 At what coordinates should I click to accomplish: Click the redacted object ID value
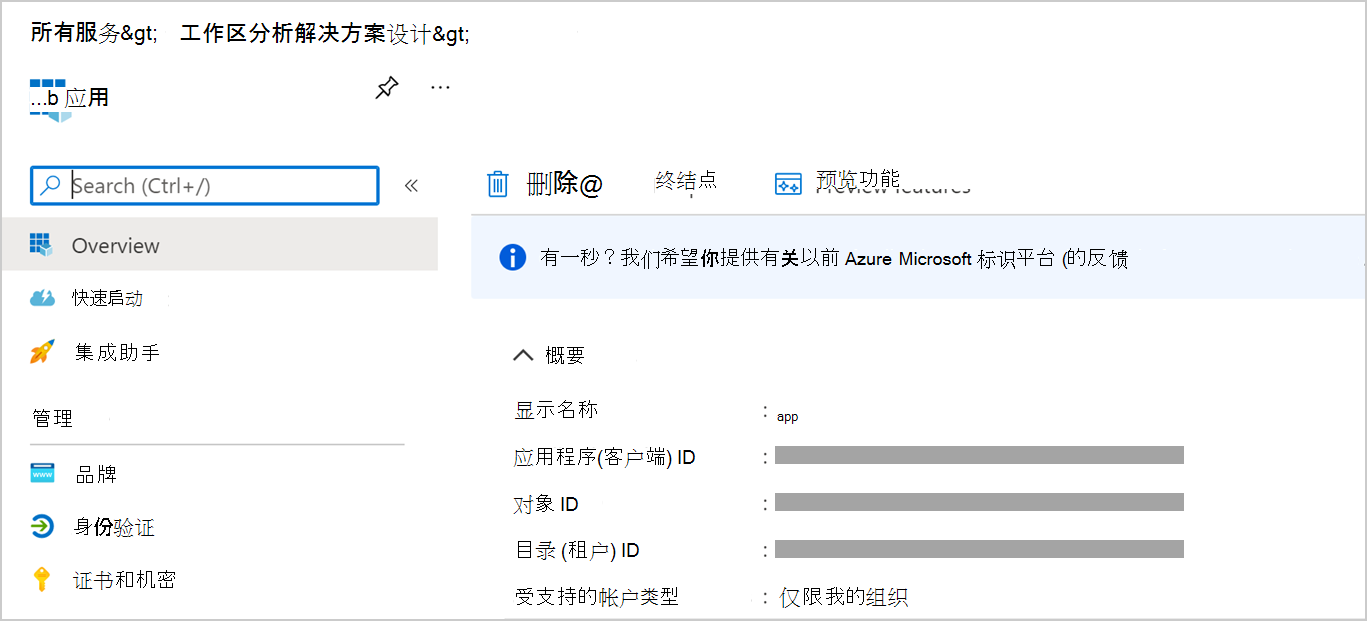pyautogui.click(x=979, y=502)
